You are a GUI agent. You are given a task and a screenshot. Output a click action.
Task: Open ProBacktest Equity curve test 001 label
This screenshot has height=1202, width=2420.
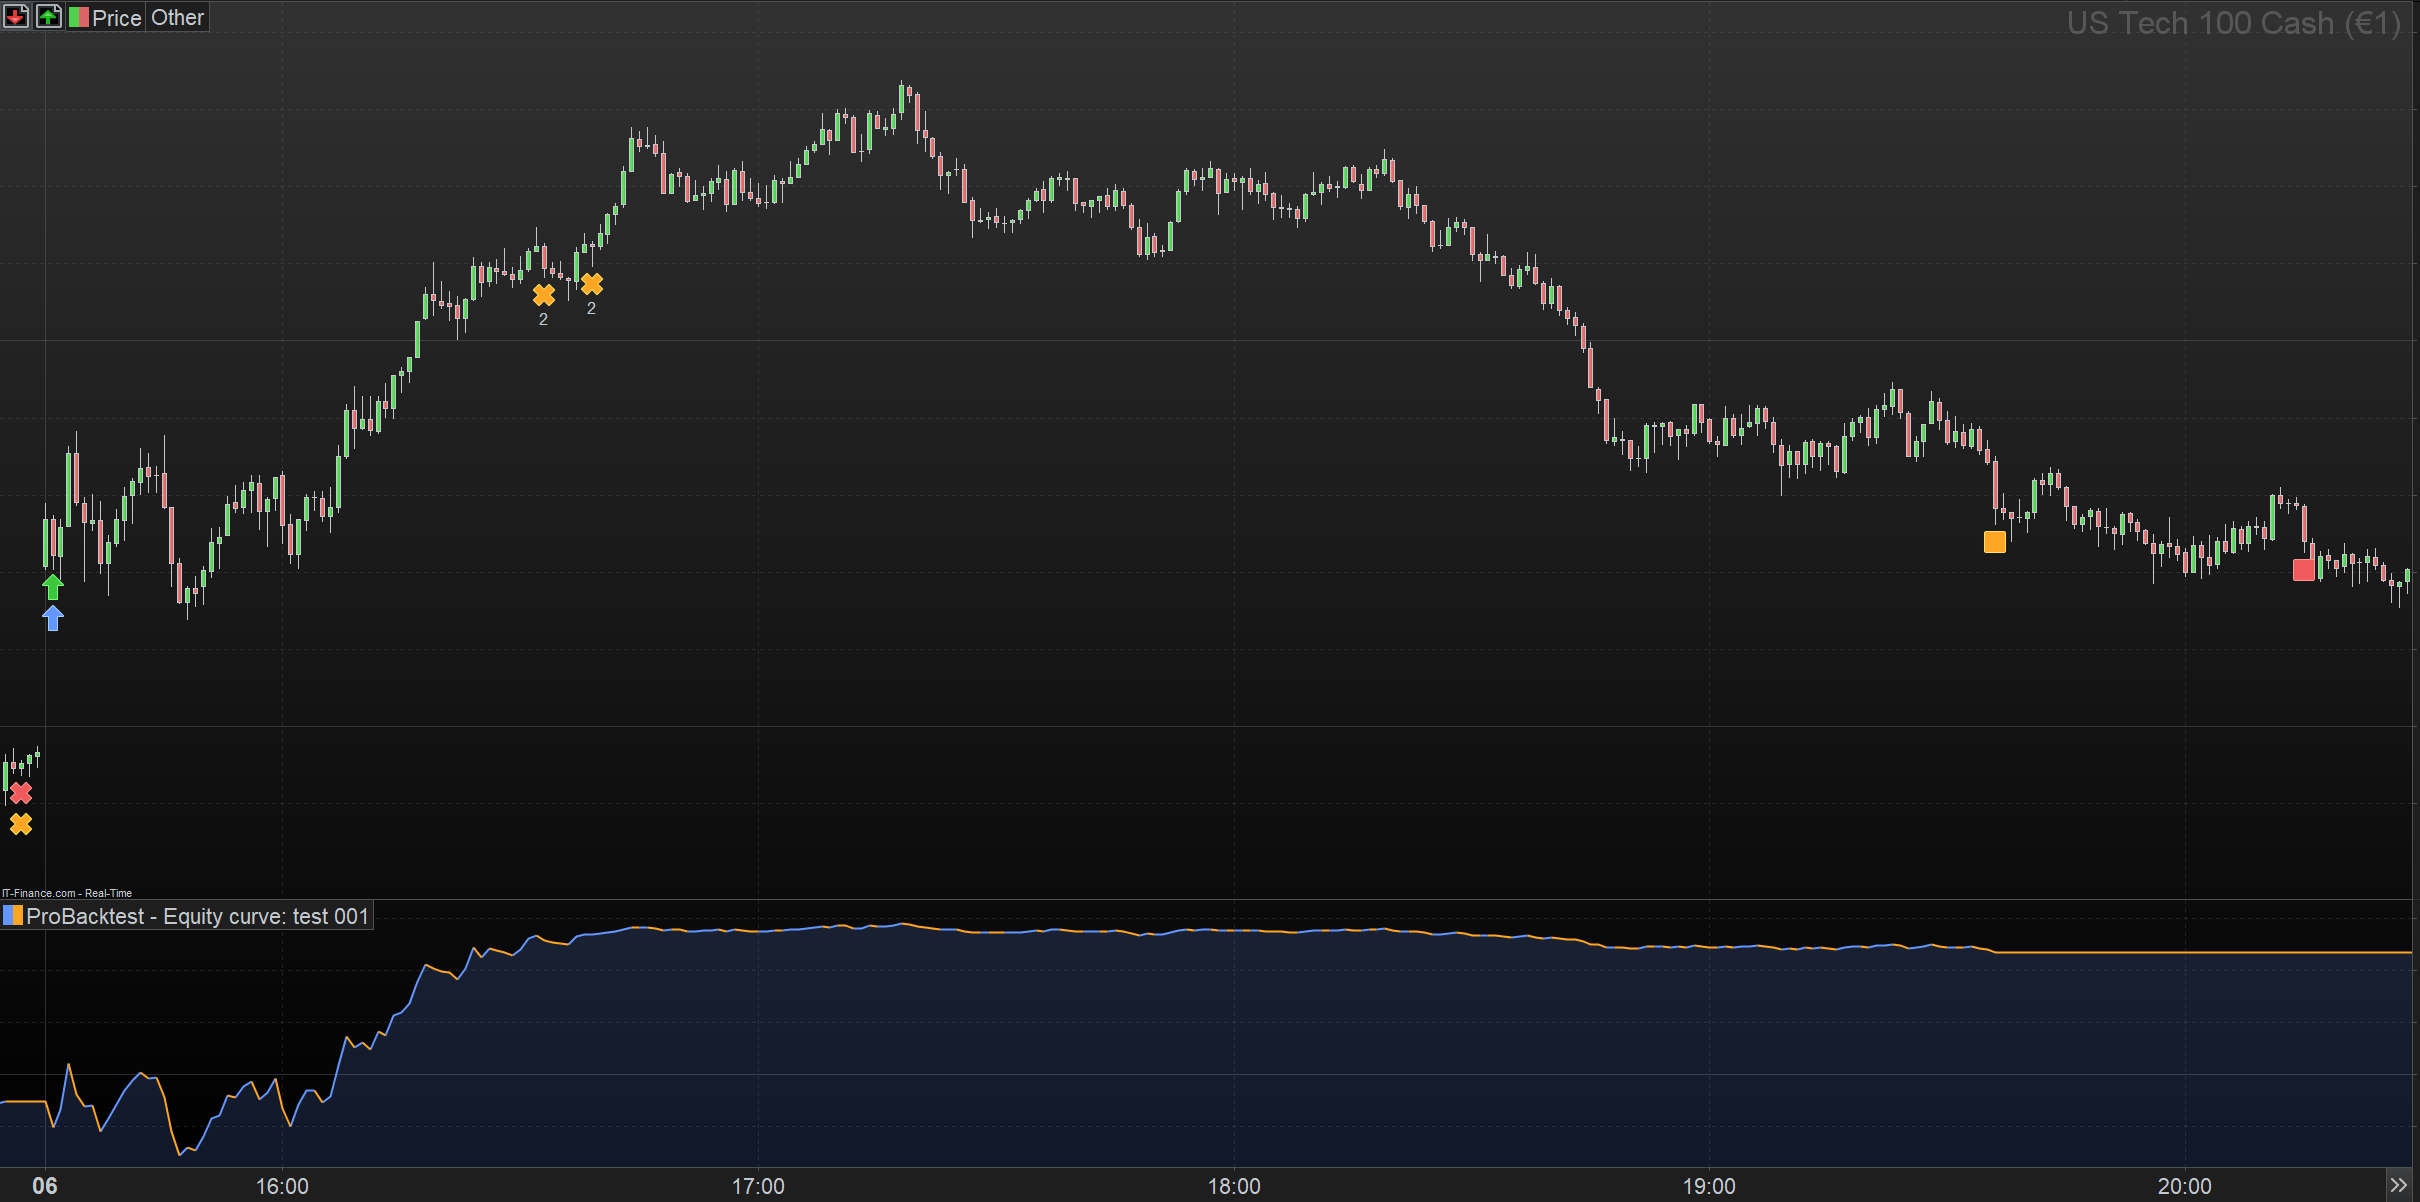pos(198,916)
